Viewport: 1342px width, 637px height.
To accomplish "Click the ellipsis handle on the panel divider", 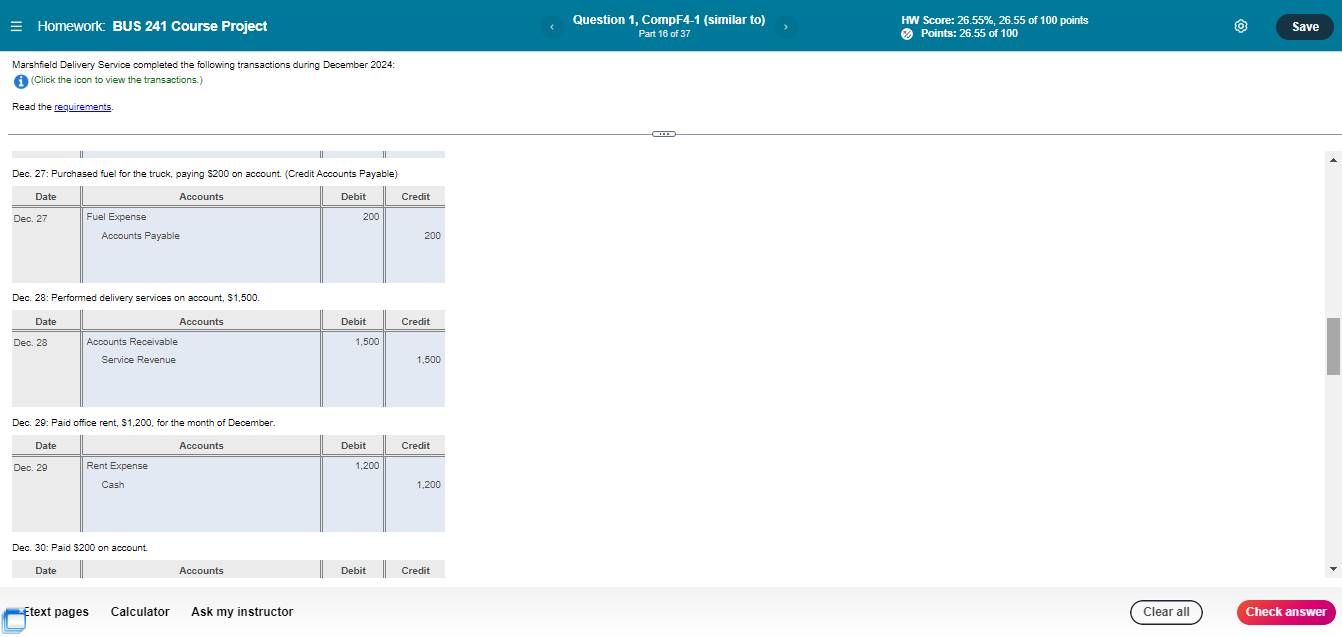I will [x=663, y=133].
